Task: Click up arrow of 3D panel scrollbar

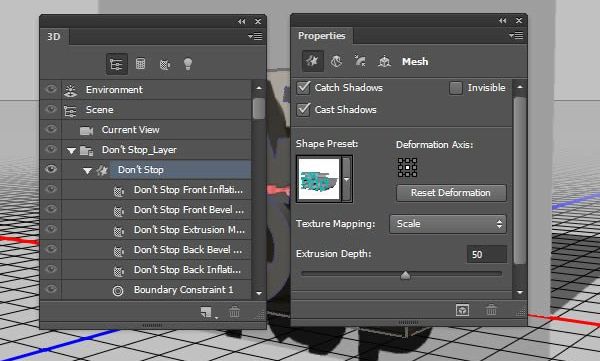Action: [259, 88]
